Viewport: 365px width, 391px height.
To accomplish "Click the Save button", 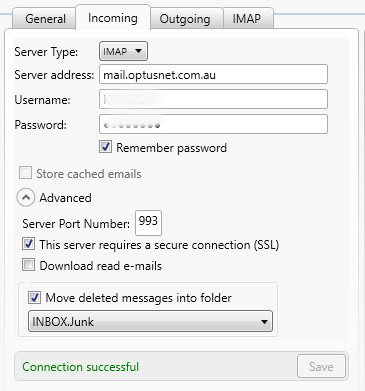I will pyautogui.click(x=321, y=366).
